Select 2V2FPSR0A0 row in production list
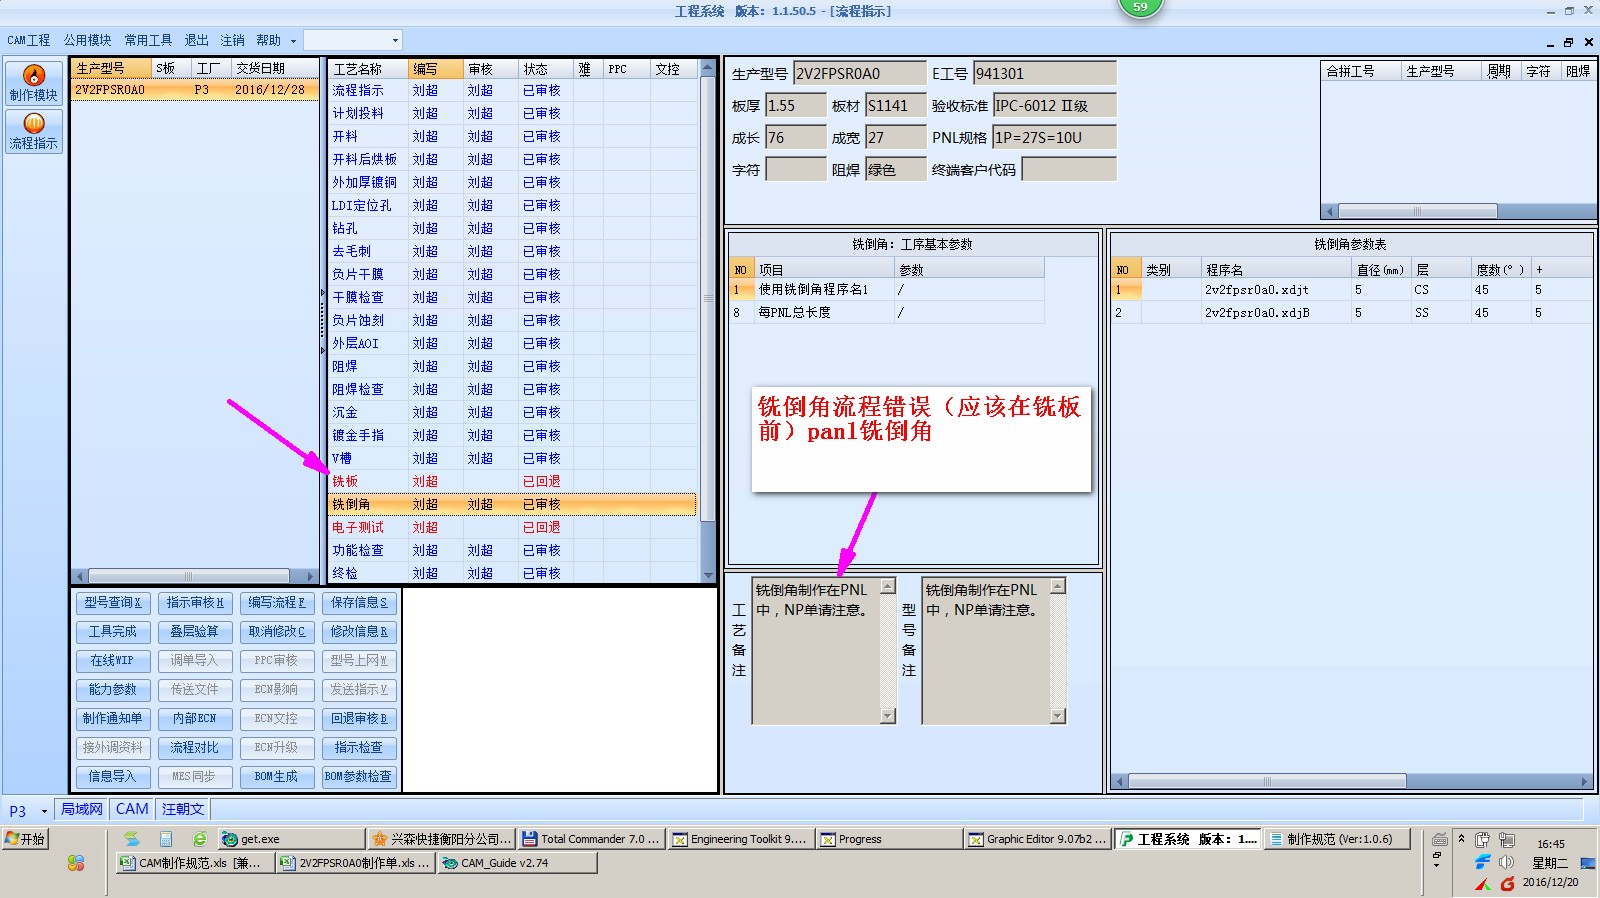This screenshot has height=898, width=1600. (x=195, y=89)
